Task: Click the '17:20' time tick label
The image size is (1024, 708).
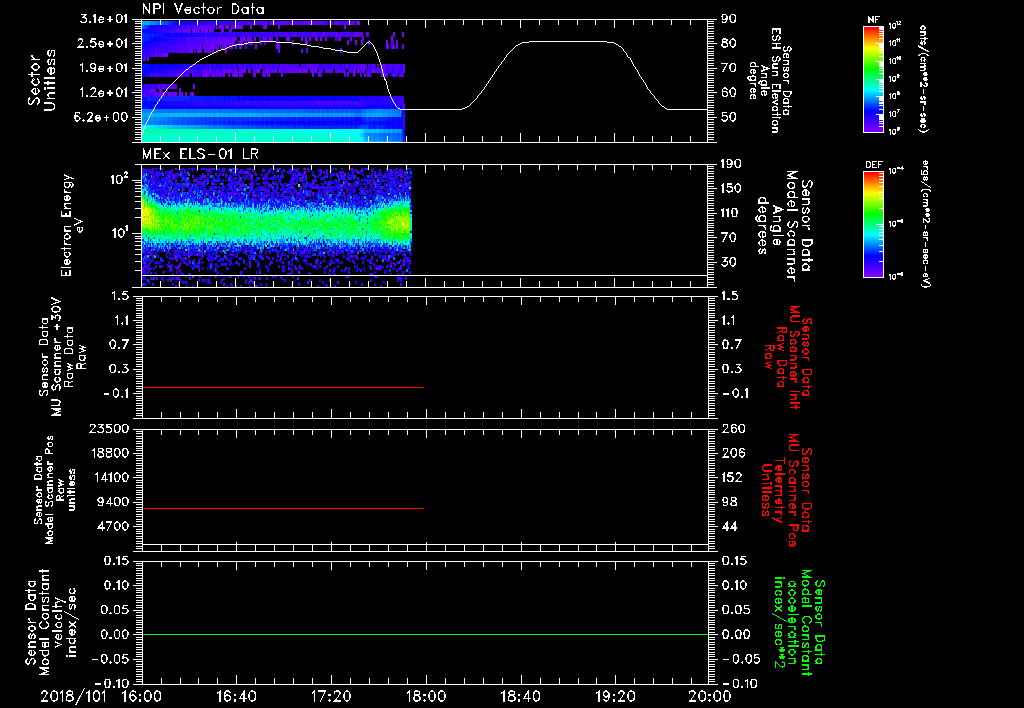Action: (331, 696)
